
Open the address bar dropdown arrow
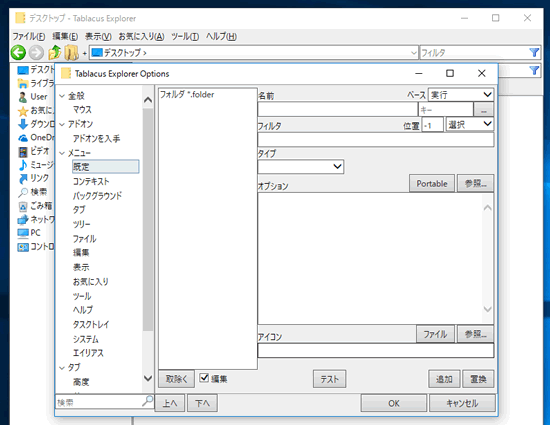(414, 53)
